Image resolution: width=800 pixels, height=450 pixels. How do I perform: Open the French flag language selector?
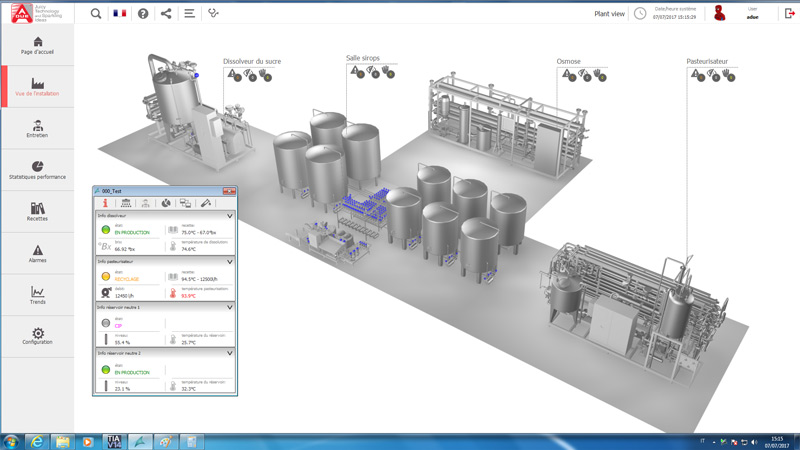[119, 14]
